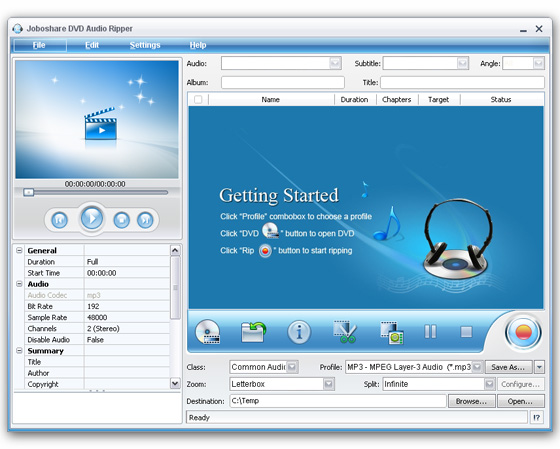Viewport: 560px width, 449px height.
Task: Collapse the Summary property group
Action: [19, 351]
